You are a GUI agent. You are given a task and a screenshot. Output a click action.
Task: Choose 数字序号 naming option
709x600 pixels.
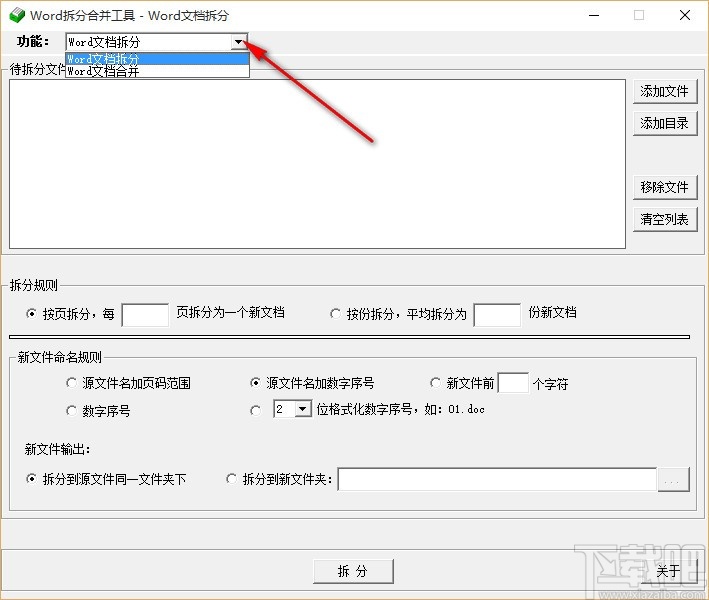pos(71,411)
